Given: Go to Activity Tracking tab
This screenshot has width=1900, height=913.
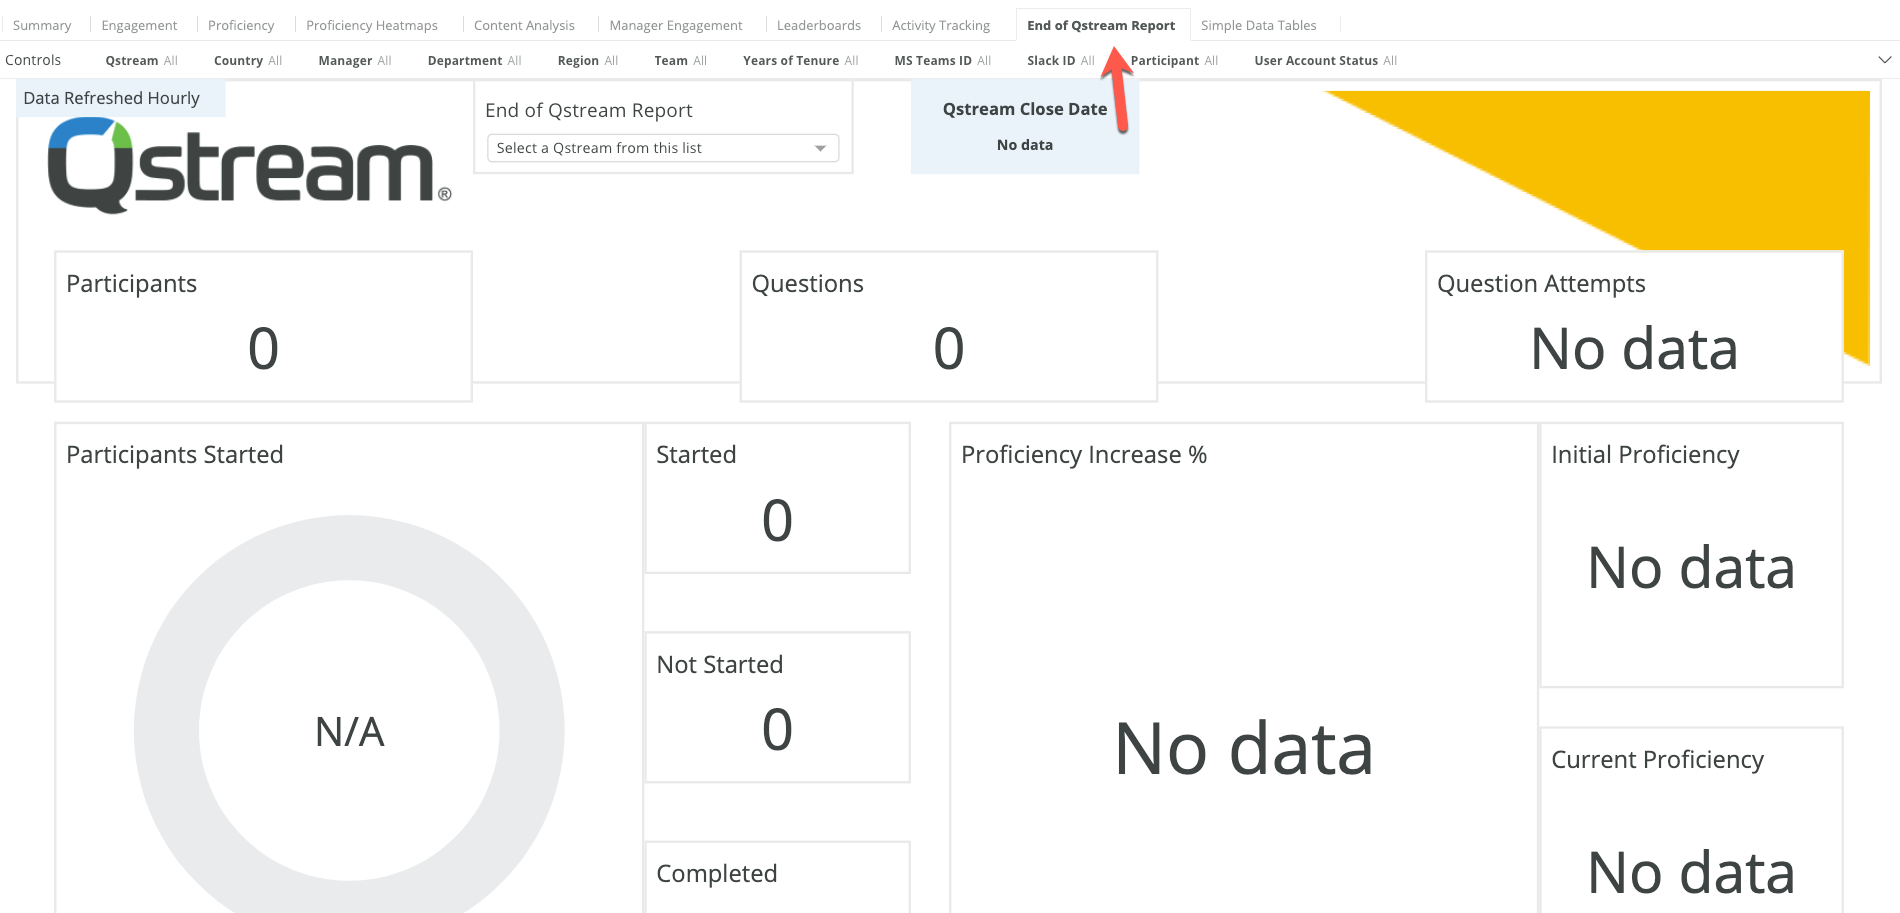Looking at the screenshot, I should click(x=941, y=25).
